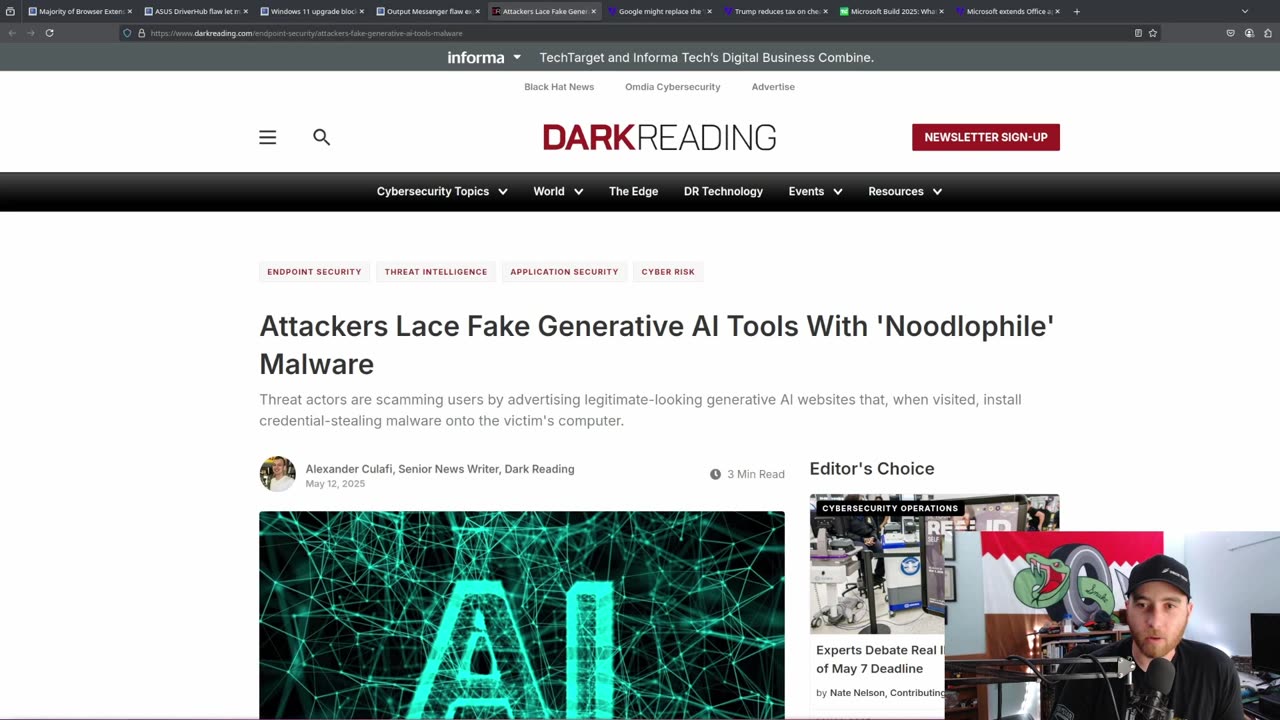Expand the Cybersecurity Topics dropdown
This screenshot has height=720, width=1280.
point(502,192)
